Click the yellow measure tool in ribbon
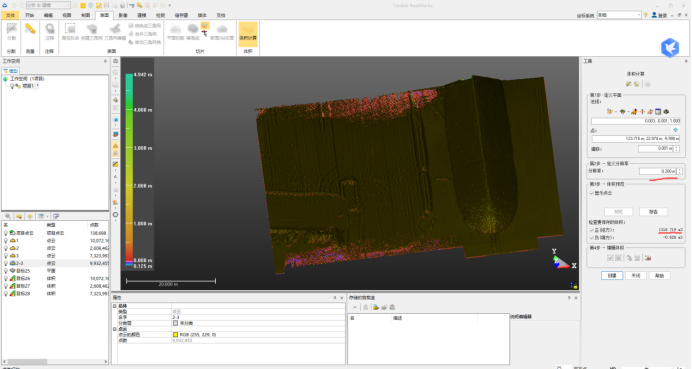Screen dimensions: 692x369 30,29
